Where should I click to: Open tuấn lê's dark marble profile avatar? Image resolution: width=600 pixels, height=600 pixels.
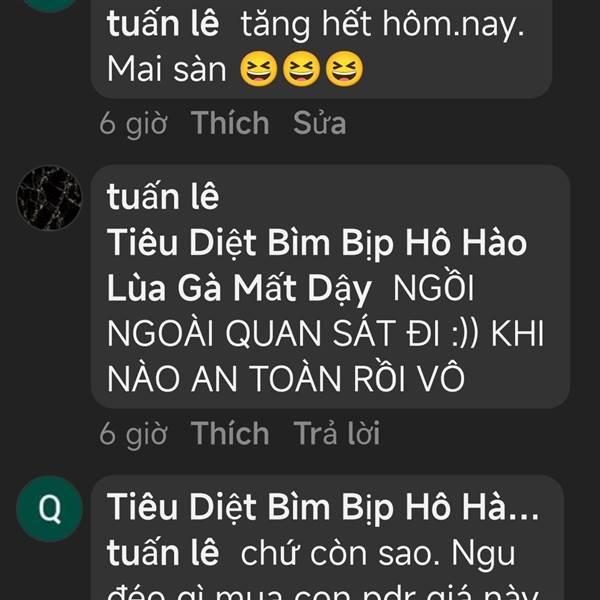tap(49, 198)
